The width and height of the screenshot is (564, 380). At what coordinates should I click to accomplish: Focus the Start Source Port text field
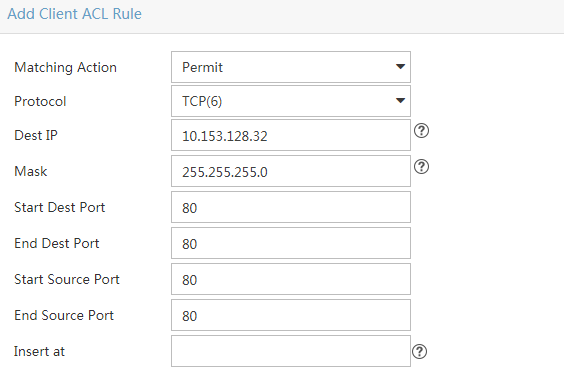click(x=291, y=279)
